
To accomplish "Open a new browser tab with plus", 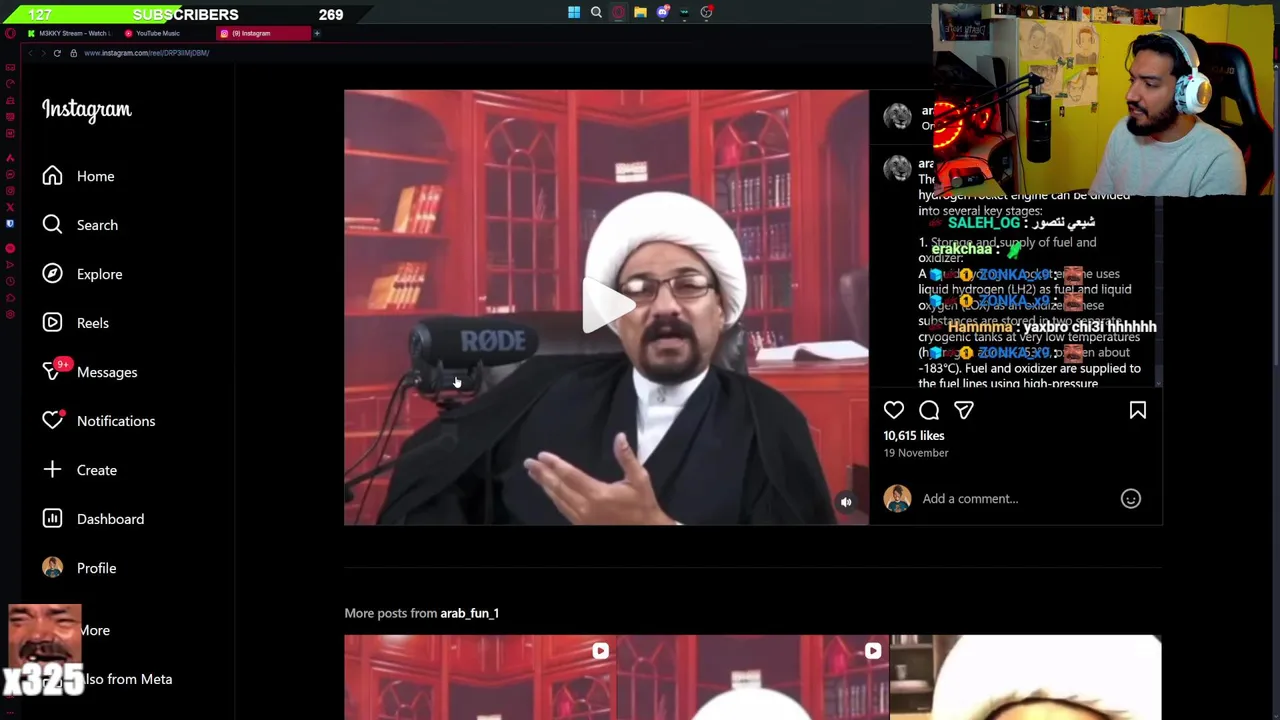I will (x=317, y=33).
